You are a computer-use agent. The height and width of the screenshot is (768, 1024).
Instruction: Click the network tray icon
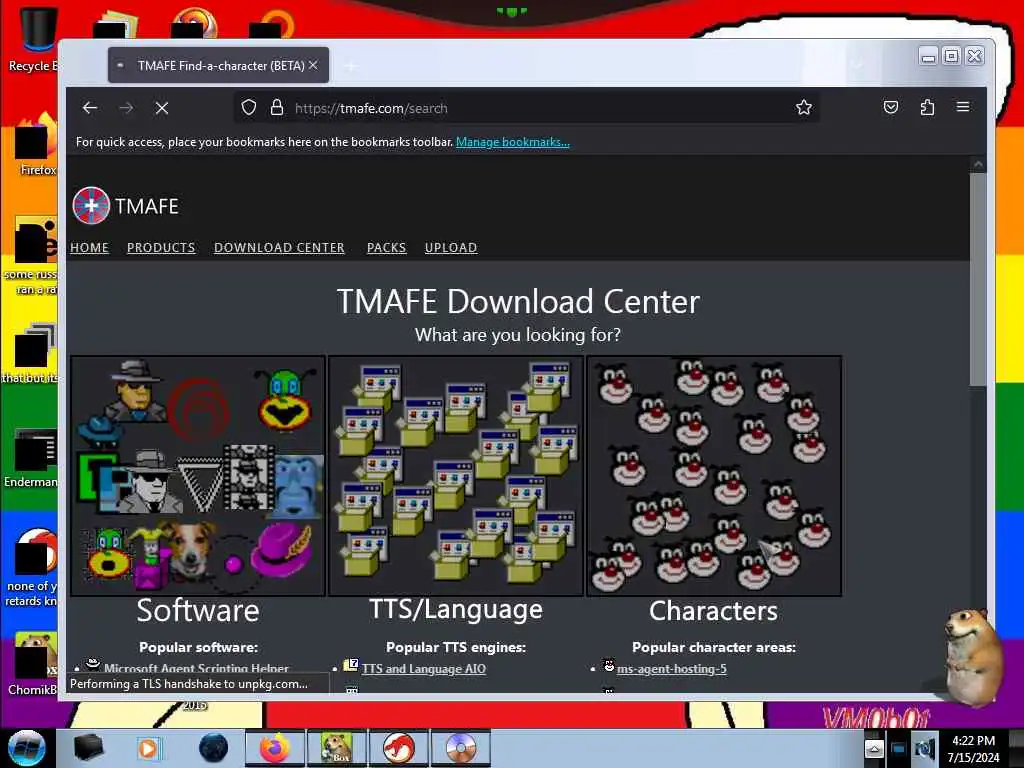point(899,749)
